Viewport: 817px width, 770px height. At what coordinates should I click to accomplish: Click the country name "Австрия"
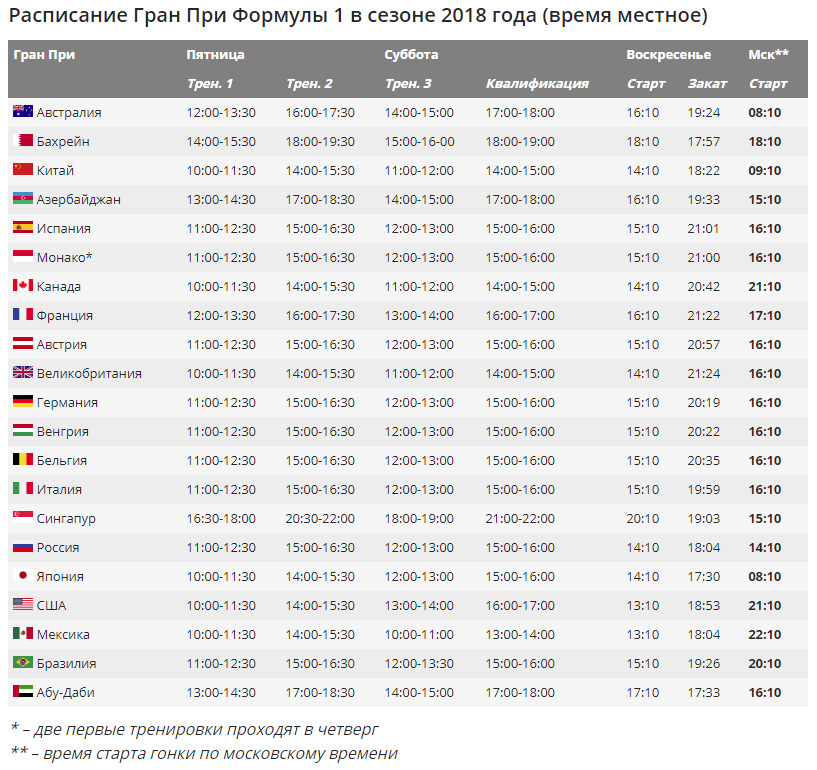[61, 345]
